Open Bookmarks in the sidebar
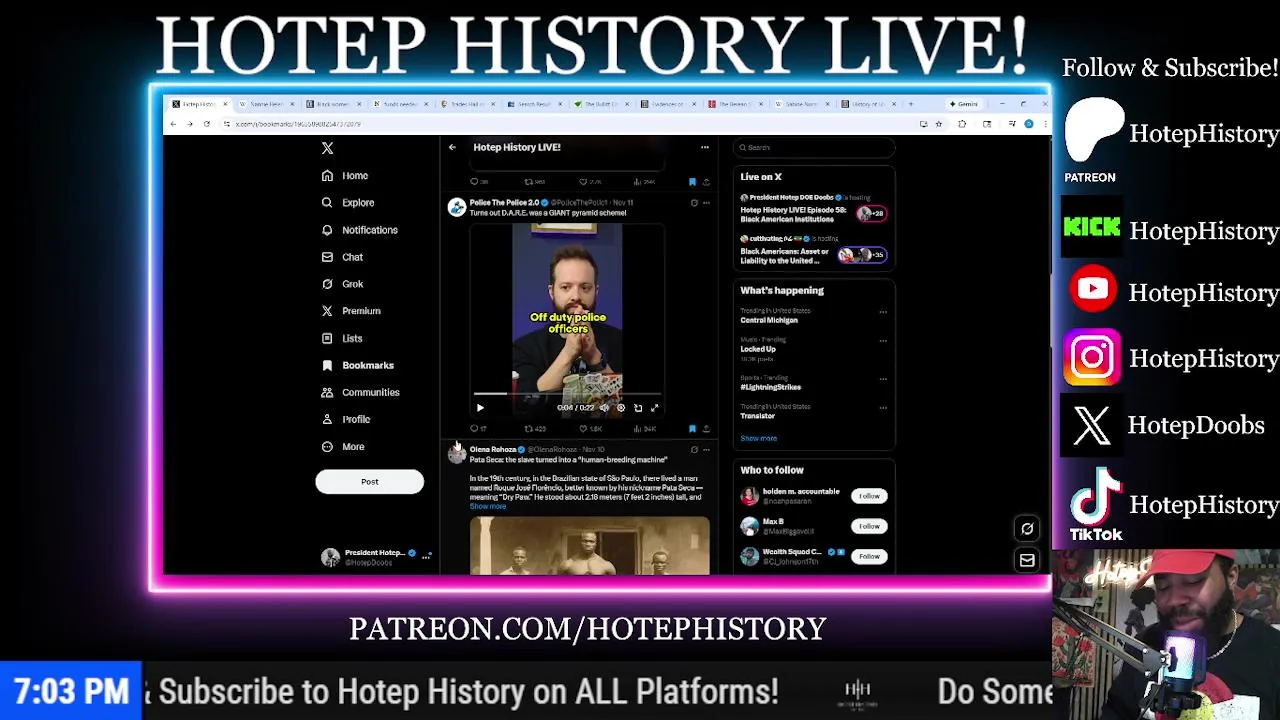The width and height of the screenshot is (1280, 720). click(x=357, y=365)
